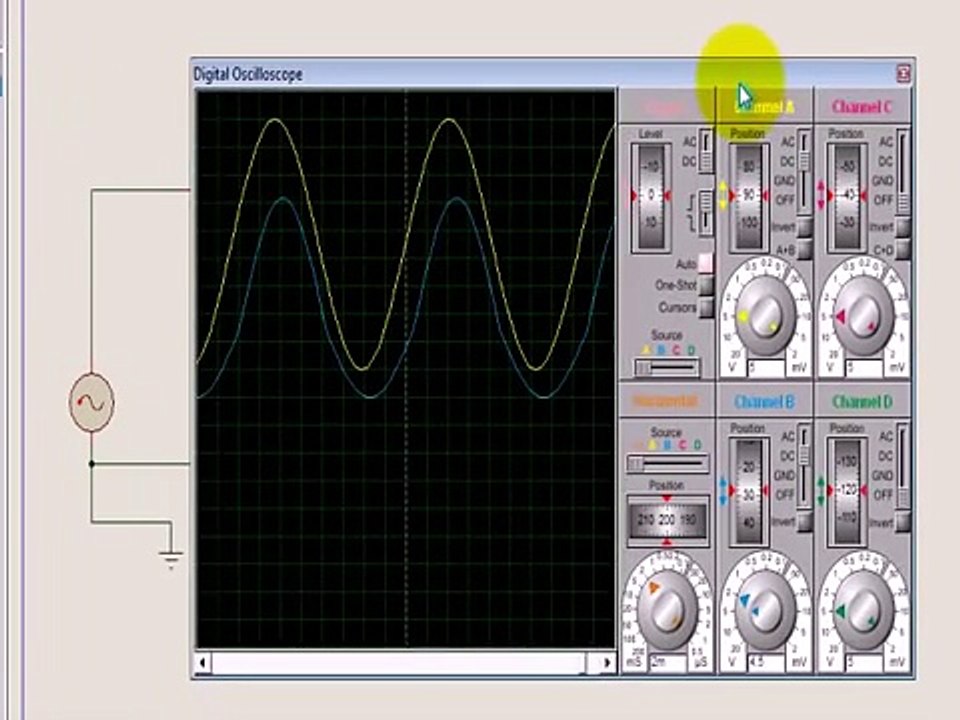Image resolution: width=960 pixels, height=720 pixels.
Task: Toggle the C+D sum button
Action: coord(902,249)
